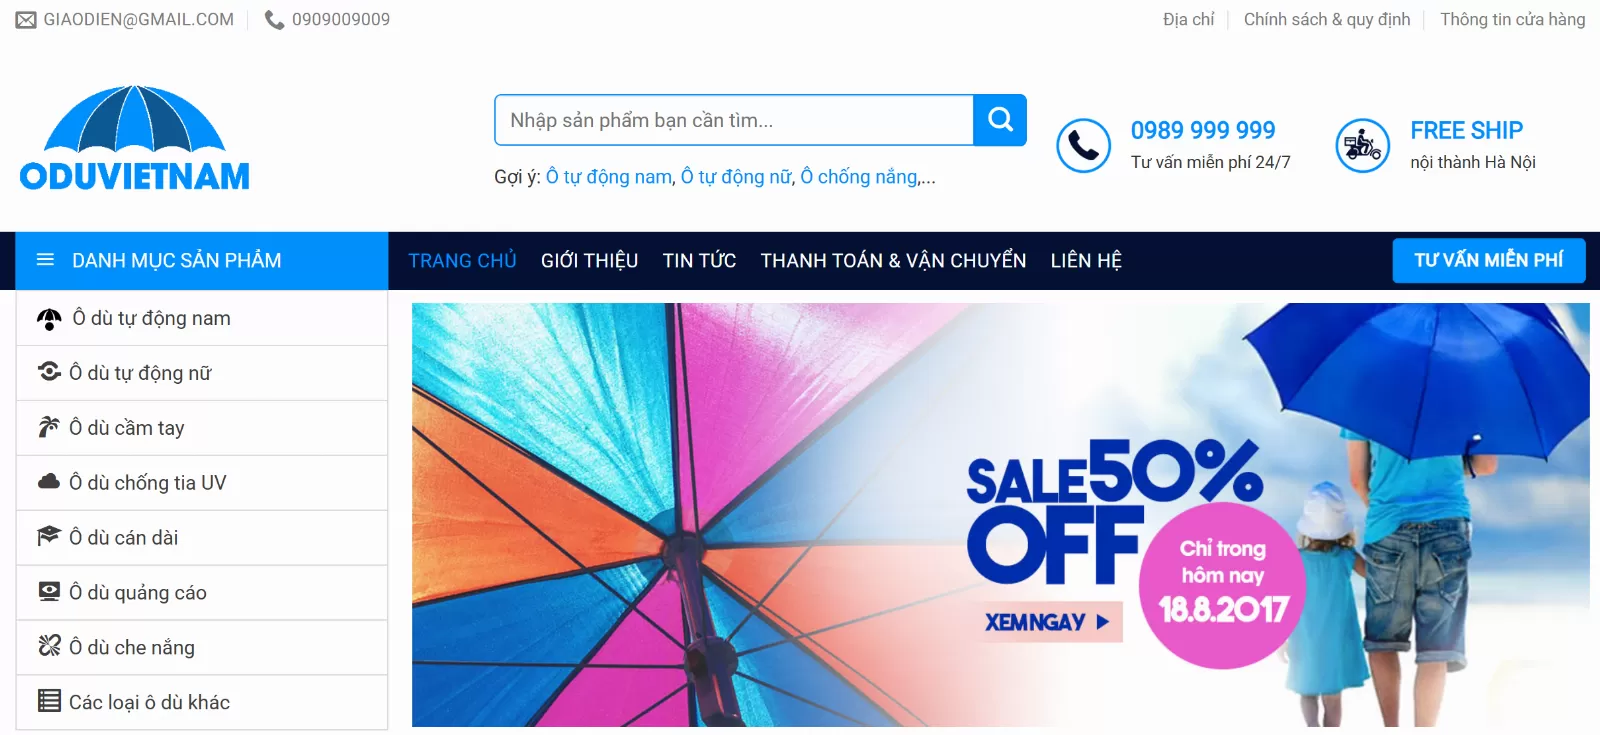The image size is (1600, 735).
Task: Click the envelope email icon in the top bar
Action: [26, 20]
